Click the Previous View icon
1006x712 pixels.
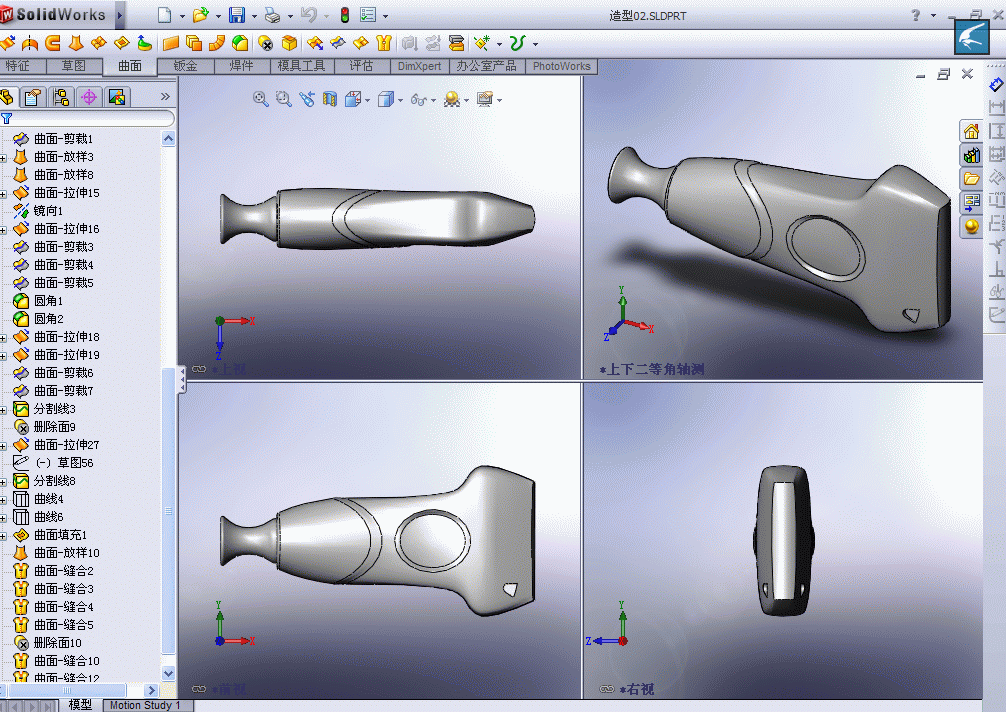coord(307,99)
